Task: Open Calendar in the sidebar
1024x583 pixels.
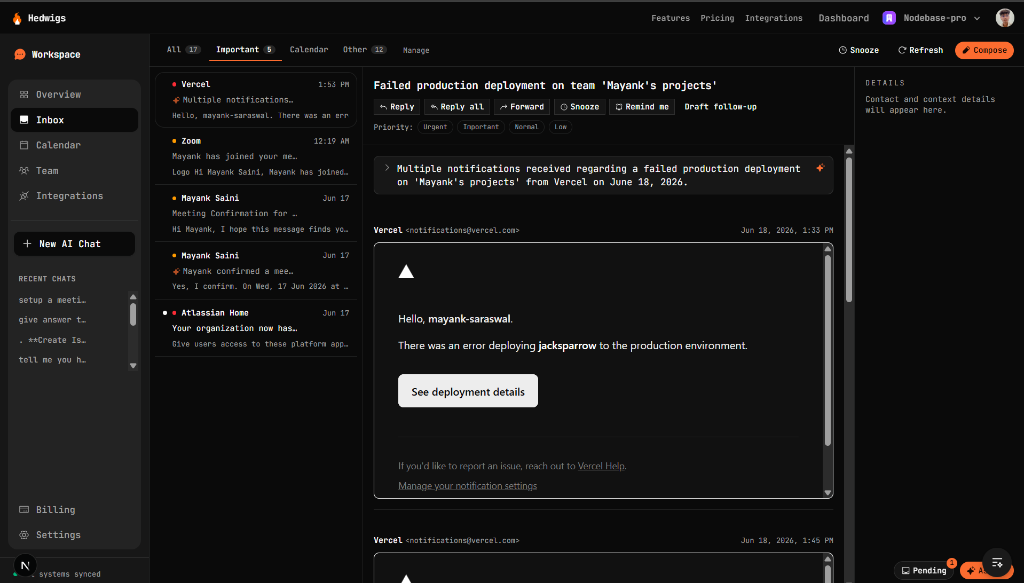Action: (x=74, y=145)
